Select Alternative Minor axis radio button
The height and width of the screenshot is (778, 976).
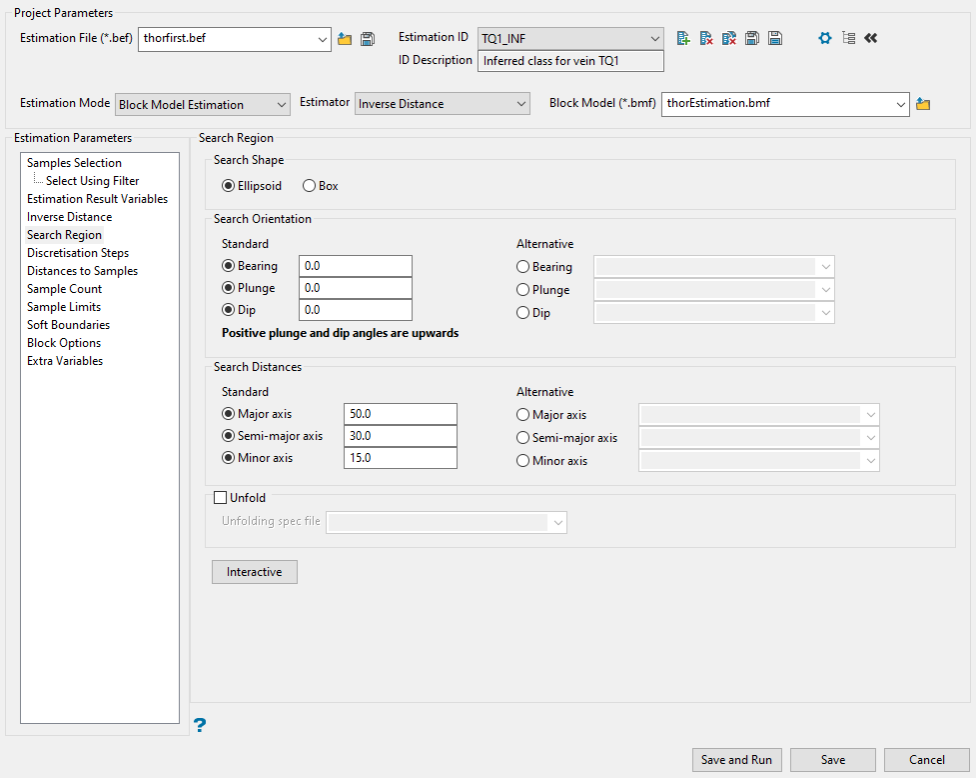click(x=523, y=461)
